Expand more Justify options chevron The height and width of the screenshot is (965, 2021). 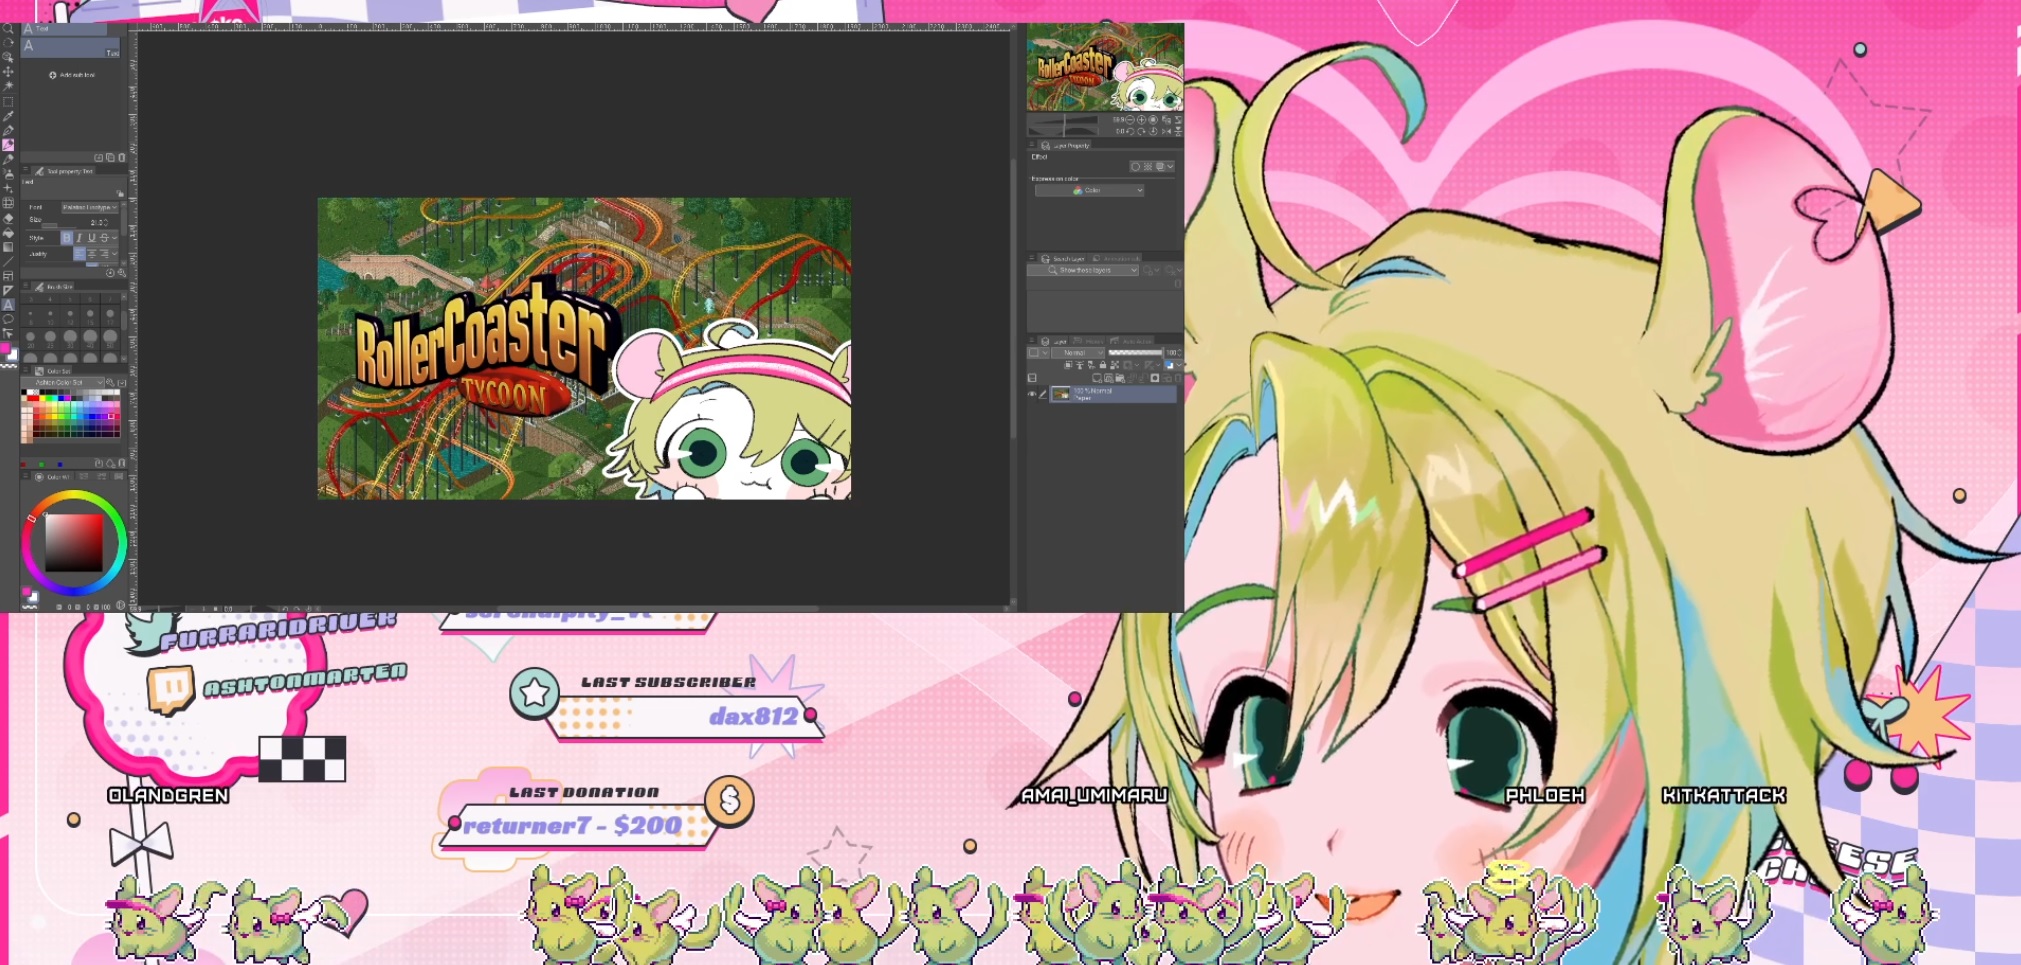(x=114, y=254)
